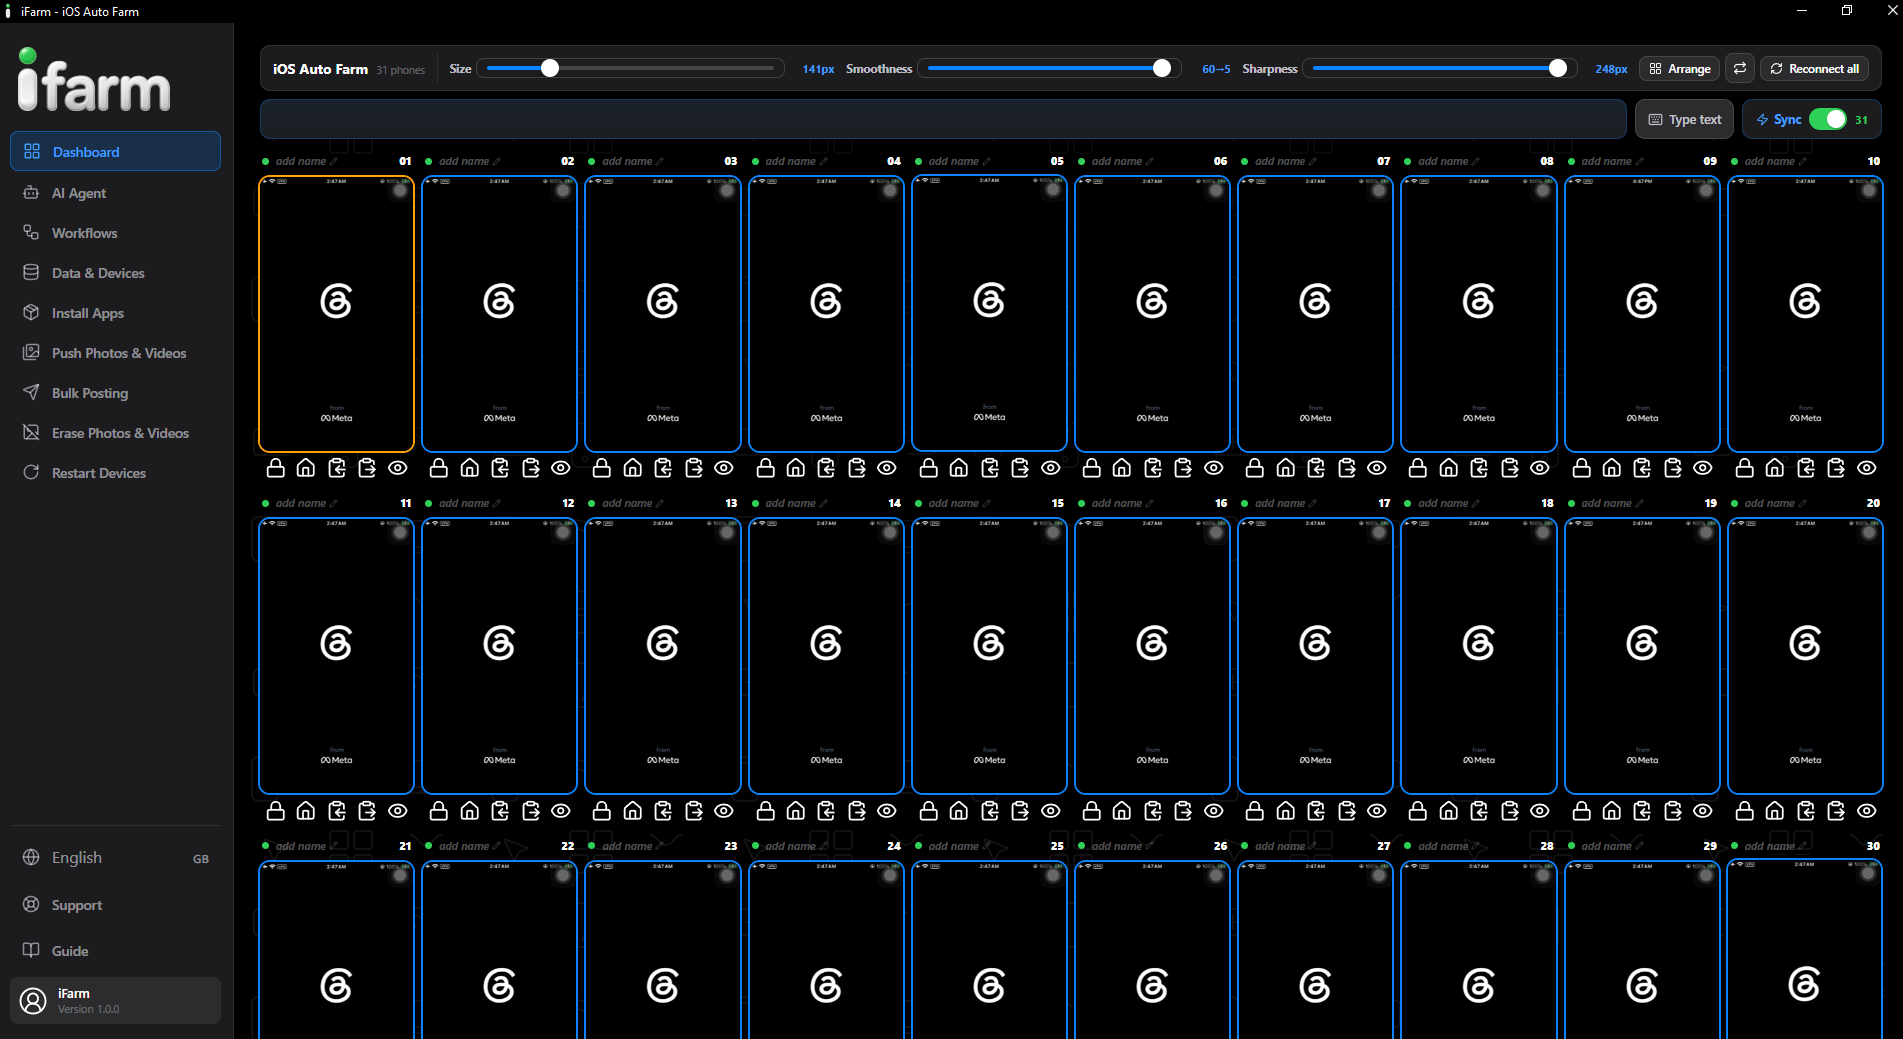Open Data & Devices
The height and width of the screenshot is (1039, 1903).
(115, 273)
